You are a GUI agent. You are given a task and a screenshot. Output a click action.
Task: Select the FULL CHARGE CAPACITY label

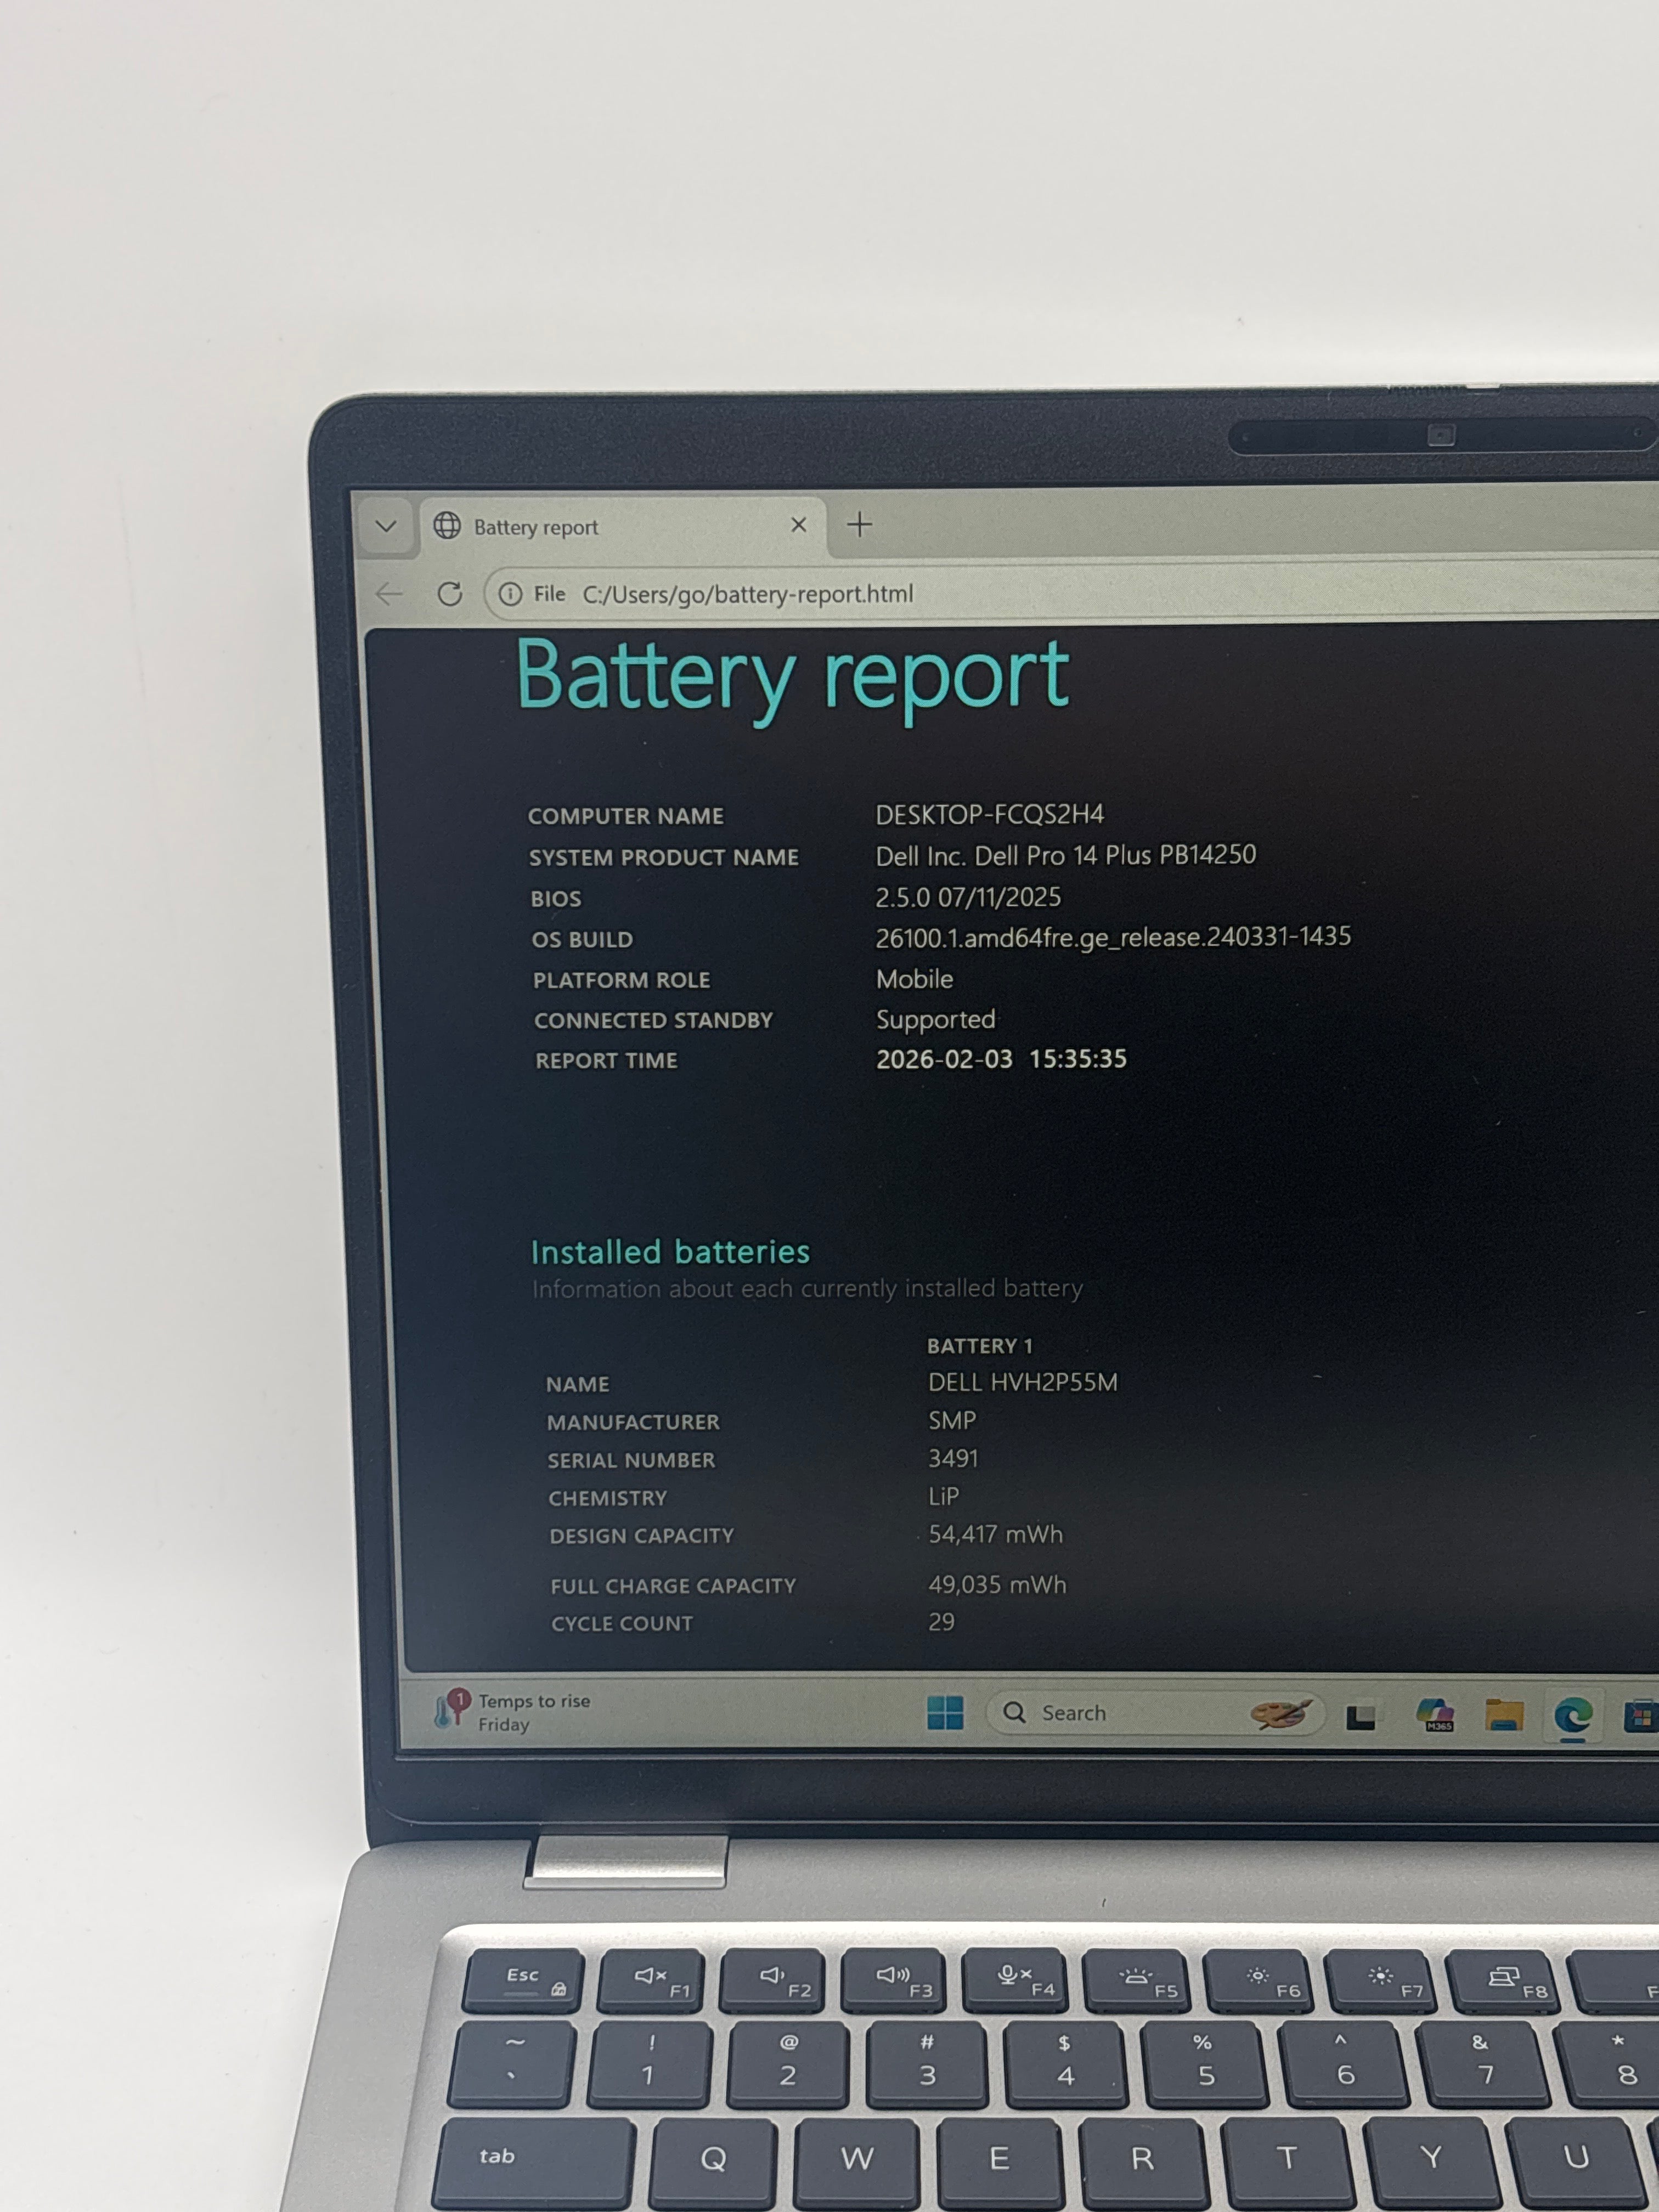click(673, 1586)
